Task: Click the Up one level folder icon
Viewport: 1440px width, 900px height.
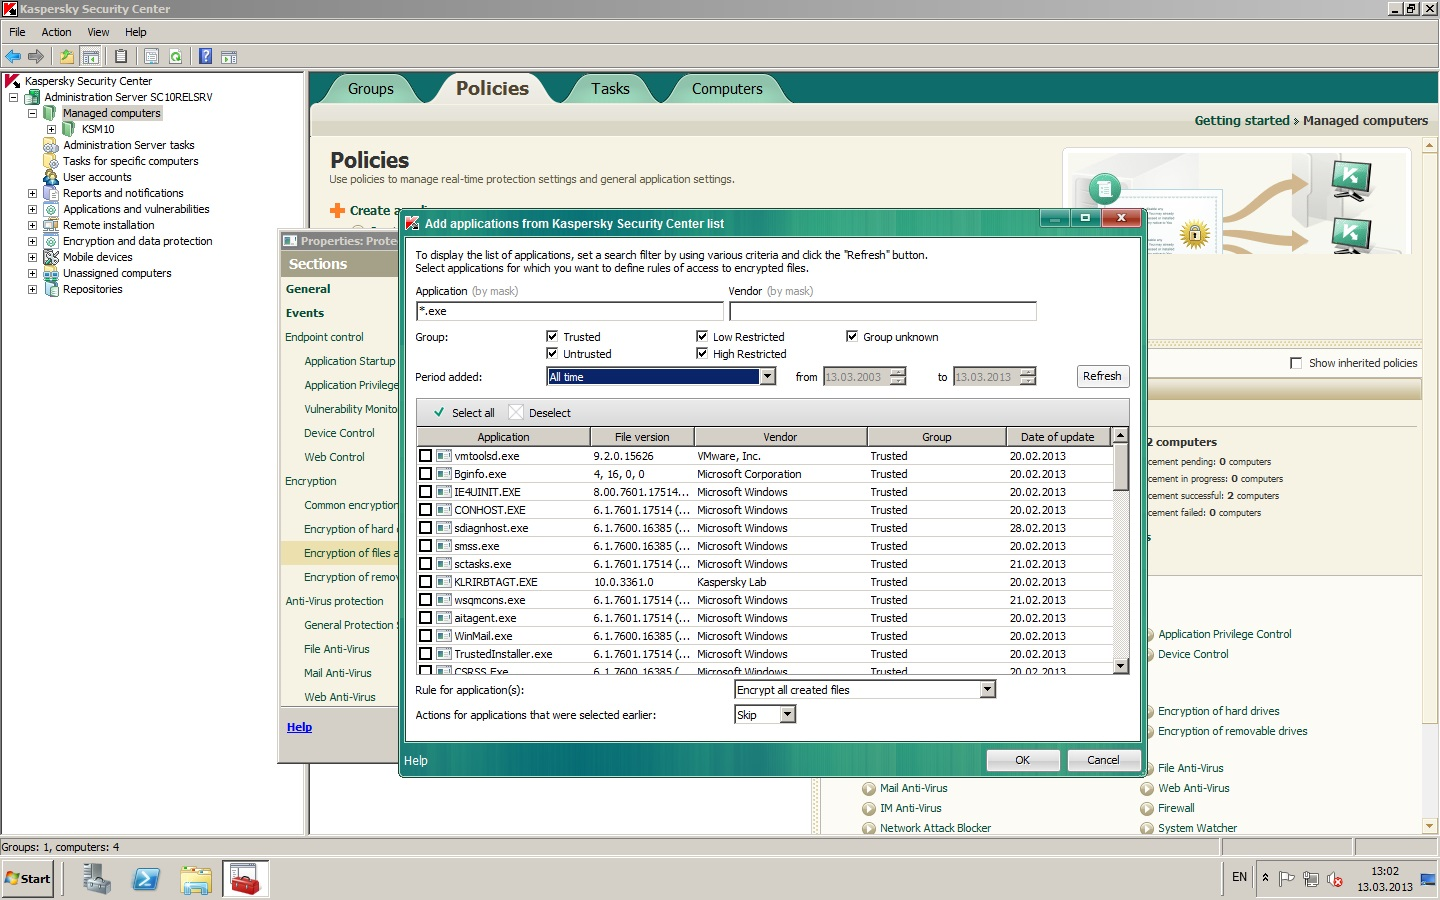Action: [x=66, y=57]
